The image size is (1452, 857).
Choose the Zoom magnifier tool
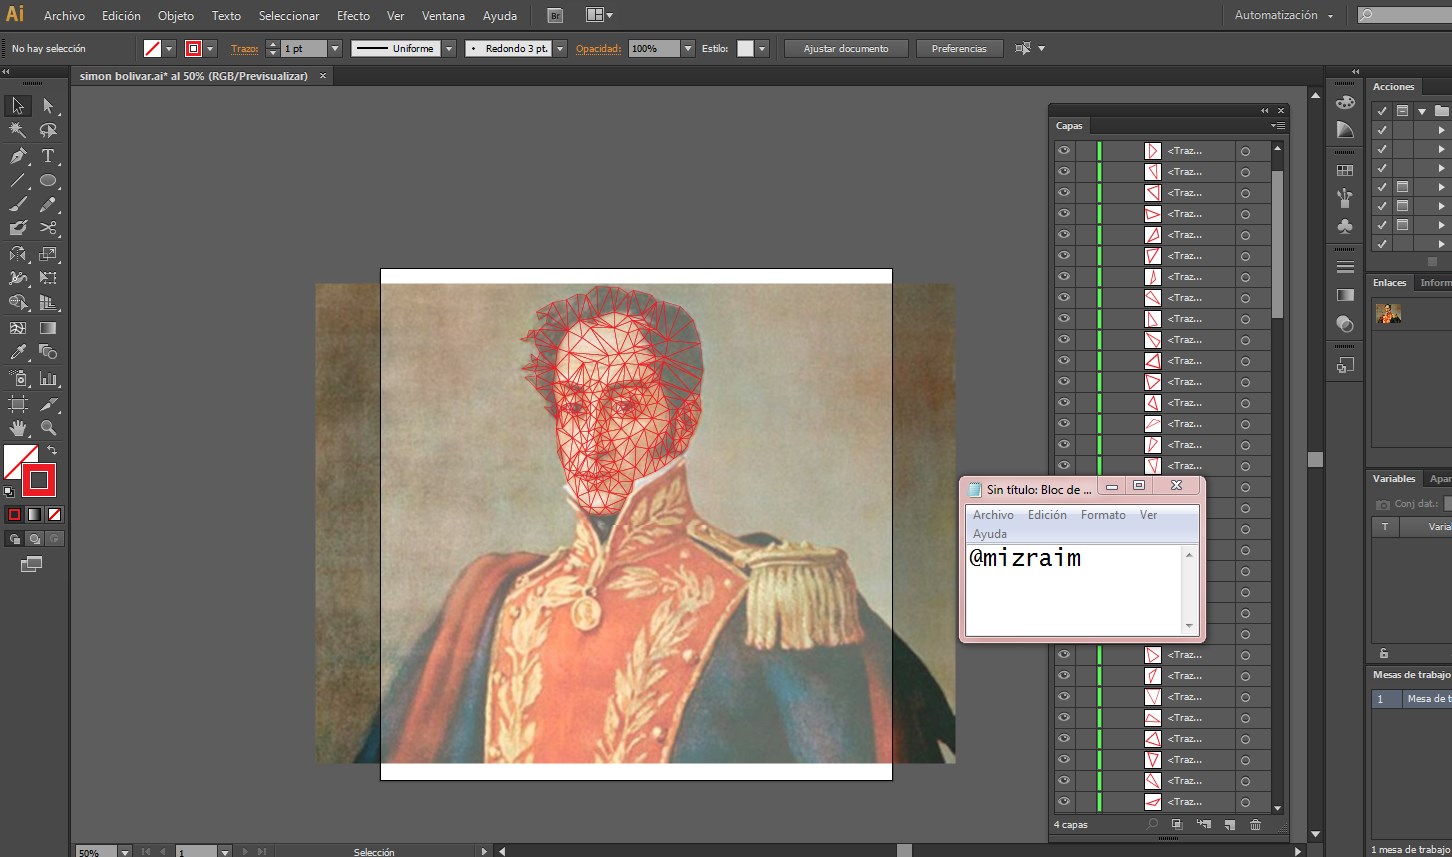coord(48,428)
